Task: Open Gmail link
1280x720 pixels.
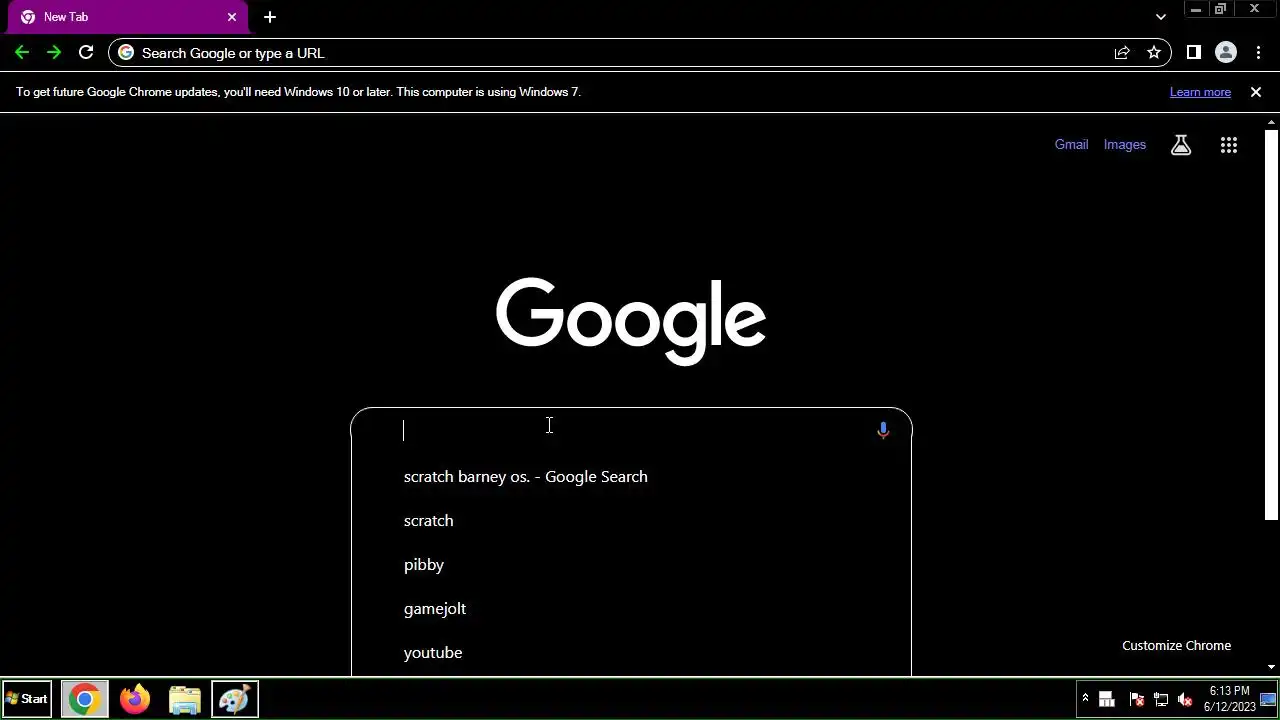Action: pyautogui.click(x=1071, y=145)
